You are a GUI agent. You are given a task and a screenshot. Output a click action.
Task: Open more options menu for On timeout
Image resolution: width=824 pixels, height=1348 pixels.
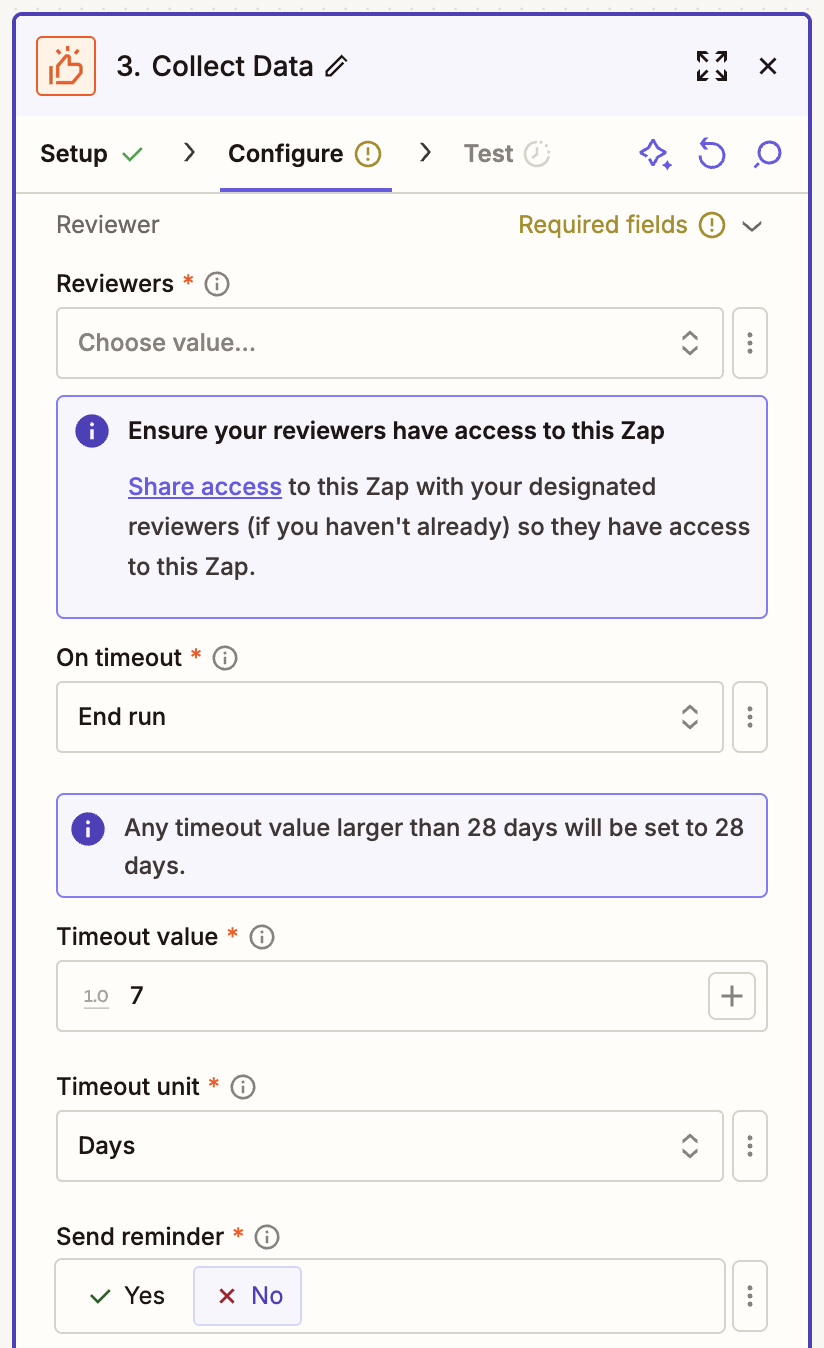pos(750,717)
